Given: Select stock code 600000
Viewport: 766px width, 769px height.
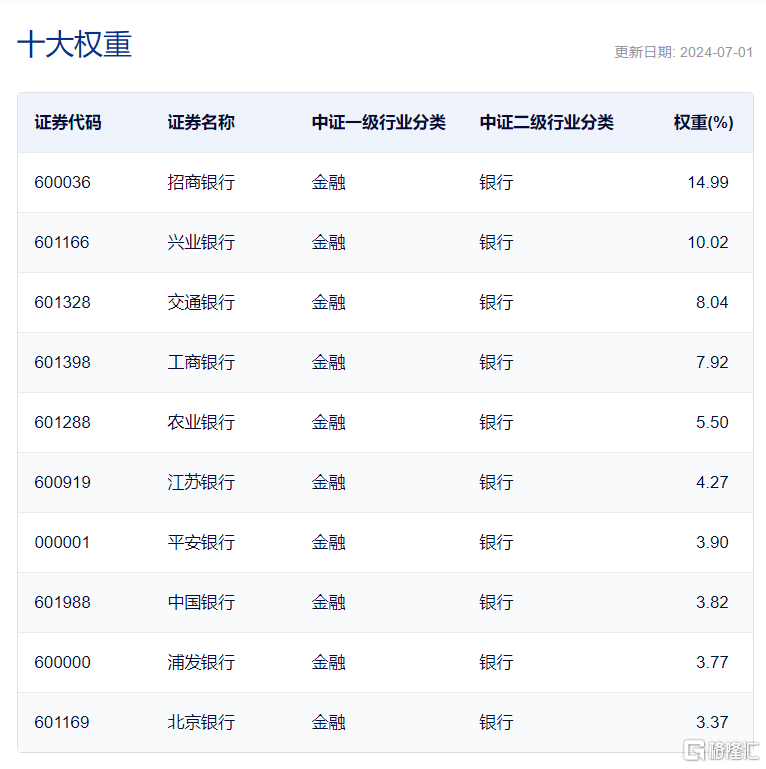Looking at the screenshot, I should (63, 663).
